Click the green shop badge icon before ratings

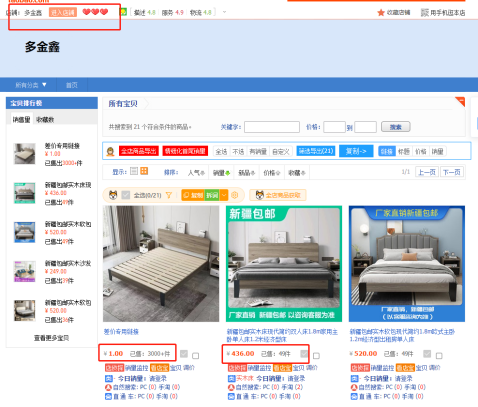tap(123, 12)
